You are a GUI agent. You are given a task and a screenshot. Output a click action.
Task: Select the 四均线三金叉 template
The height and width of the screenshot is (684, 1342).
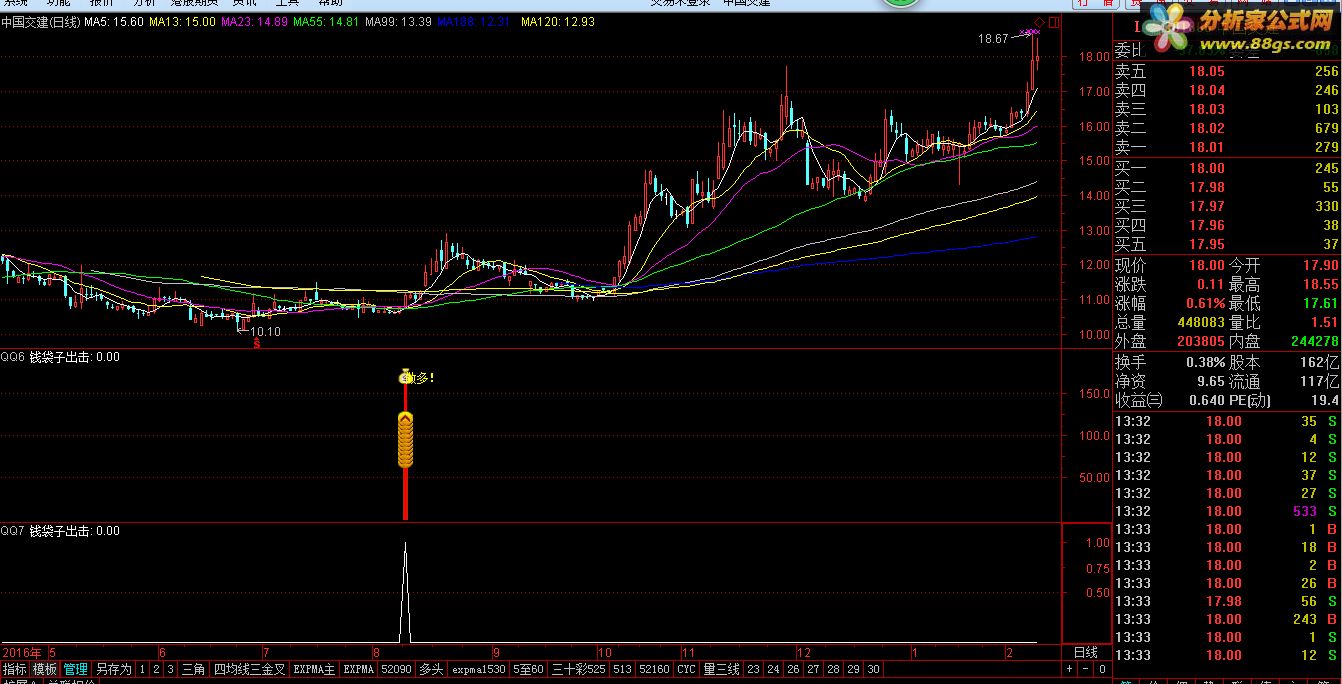click(249, 669)
